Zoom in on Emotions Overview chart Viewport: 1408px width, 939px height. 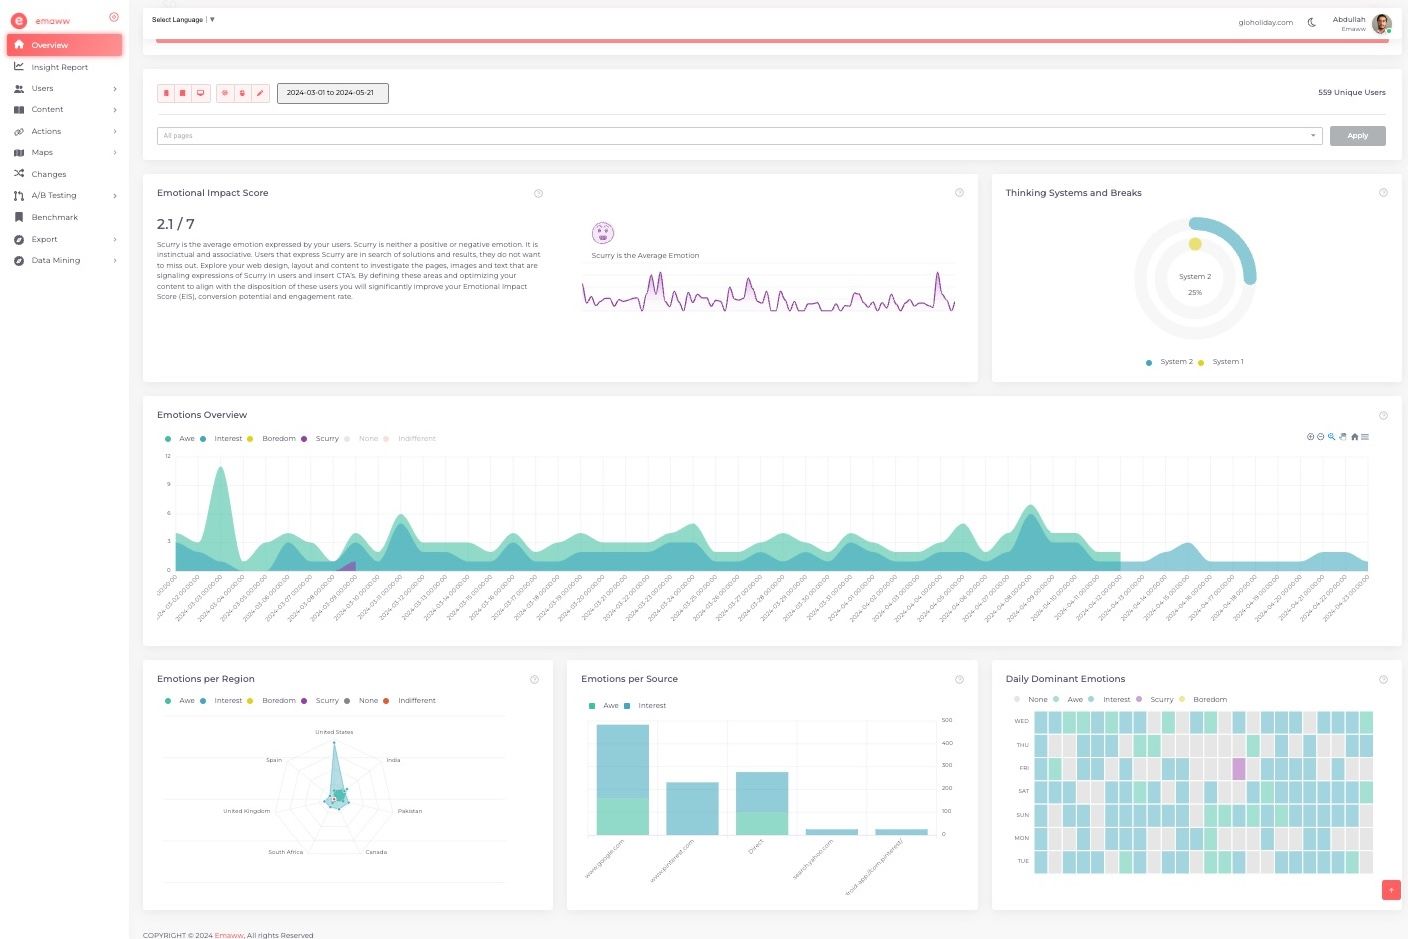[x=1310, y=437]
